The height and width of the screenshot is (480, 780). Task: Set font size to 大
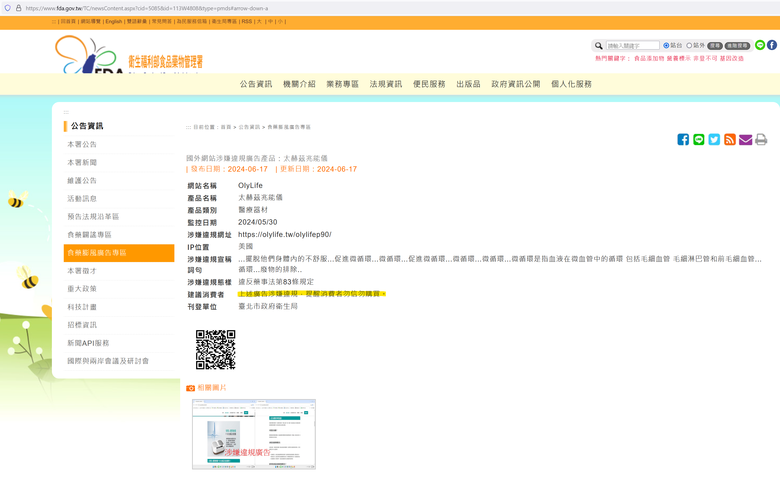[x=259, y=21]
